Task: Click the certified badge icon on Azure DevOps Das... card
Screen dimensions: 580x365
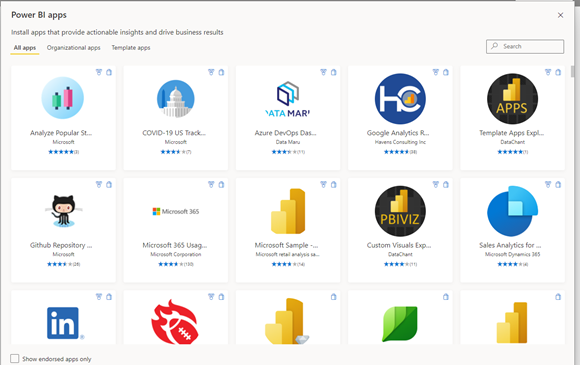Action: (323, 72)
